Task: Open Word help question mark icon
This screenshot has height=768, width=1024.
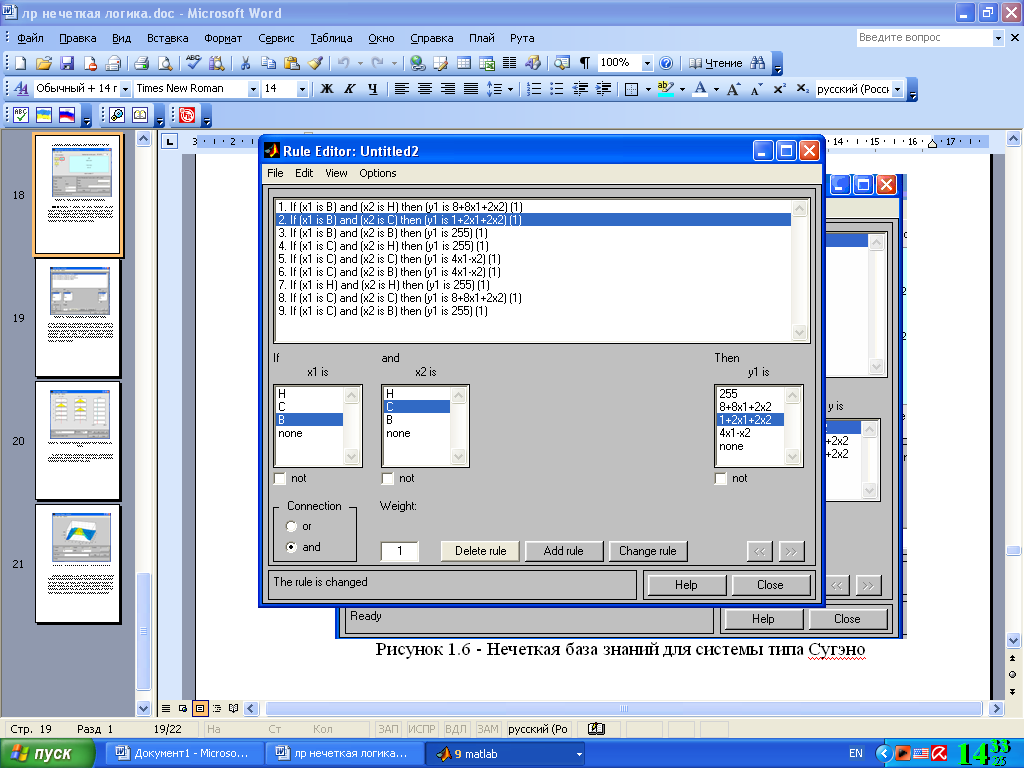Action: [665, 63]
